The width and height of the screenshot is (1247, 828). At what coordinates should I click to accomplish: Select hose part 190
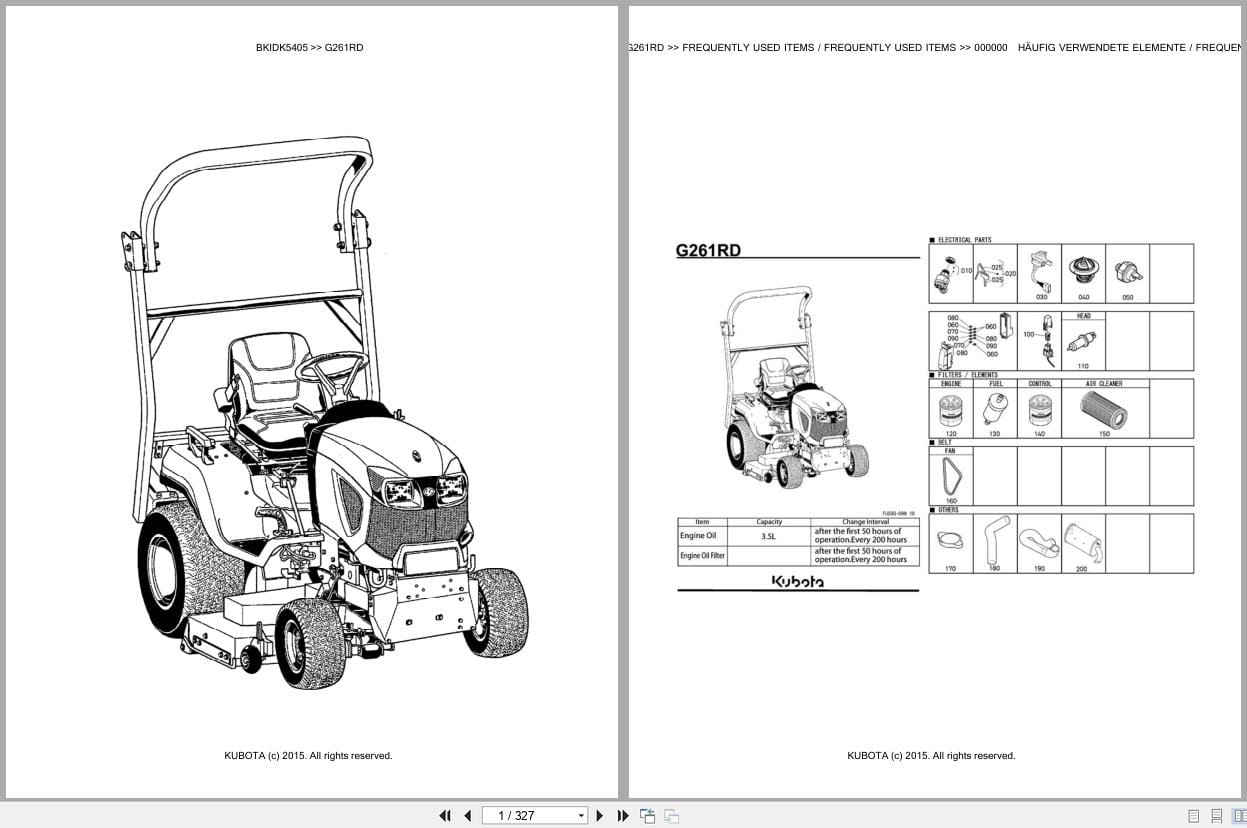(x=1039, y=545)
